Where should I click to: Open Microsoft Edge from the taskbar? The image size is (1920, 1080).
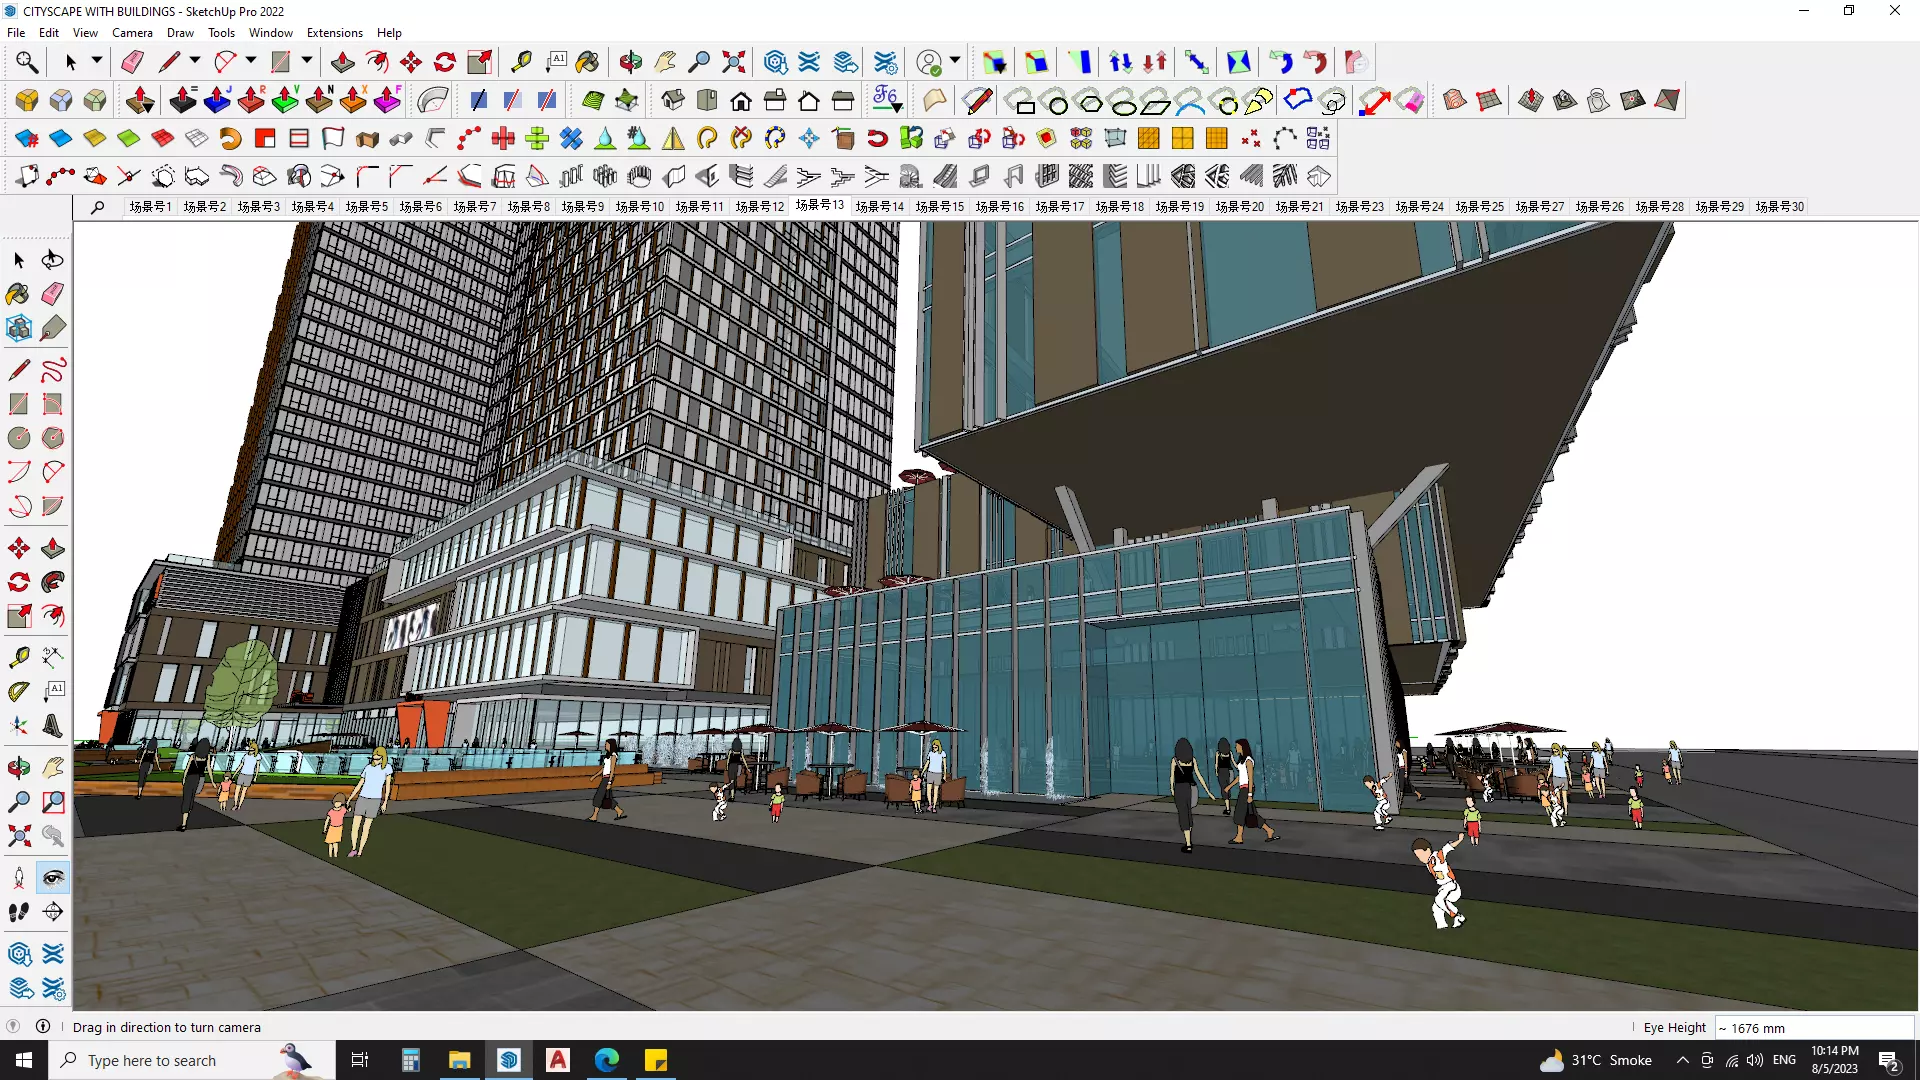(x=607, y=1060)
